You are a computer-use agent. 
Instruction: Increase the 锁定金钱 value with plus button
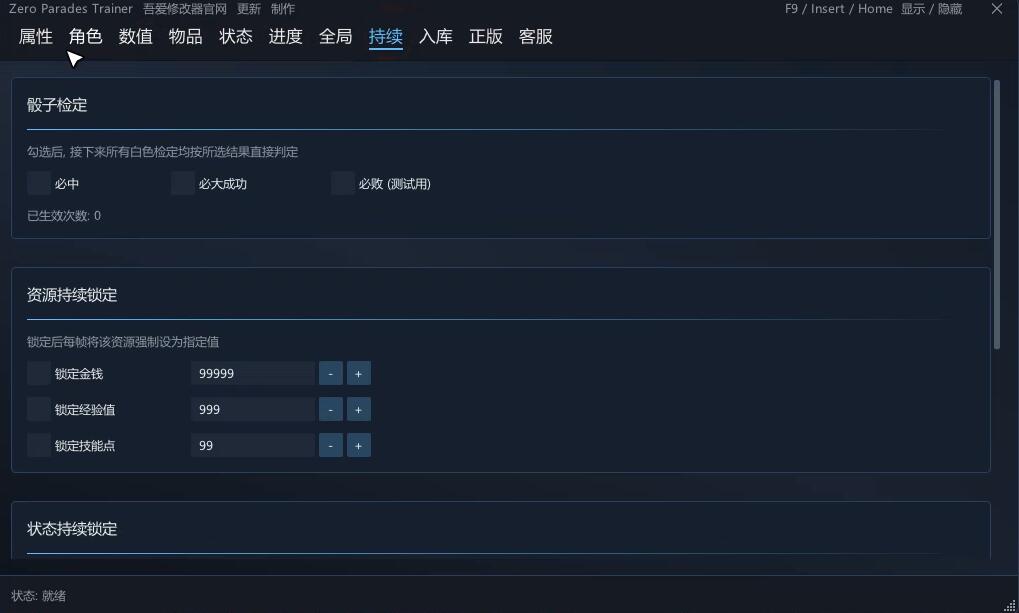point(358,374)
